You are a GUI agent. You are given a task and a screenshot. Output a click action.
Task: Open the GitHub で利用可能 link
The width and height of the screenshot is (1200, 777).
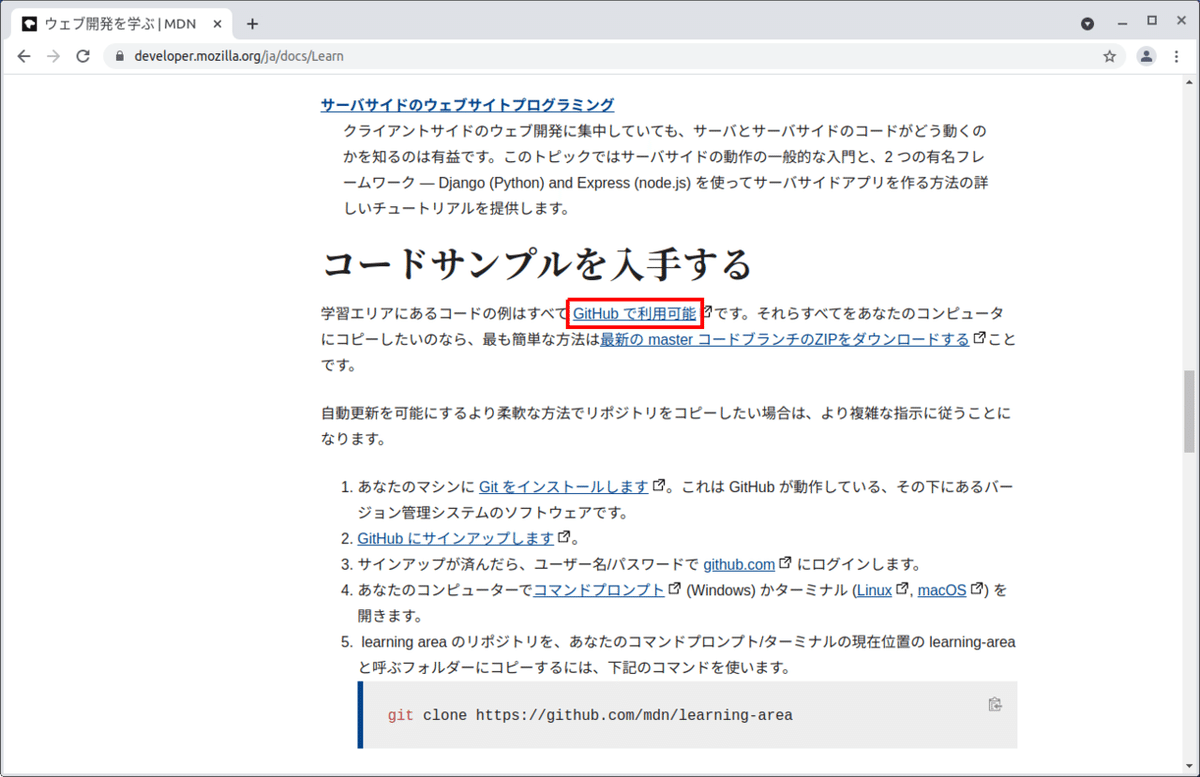634,313
